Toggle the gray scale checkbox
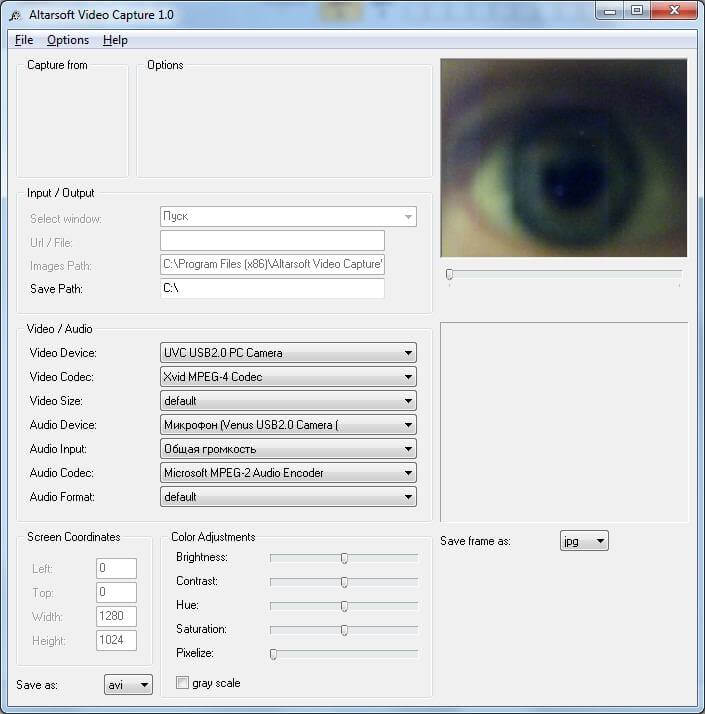705x714 pixels. pyautogui.click(x=182, y=683)
